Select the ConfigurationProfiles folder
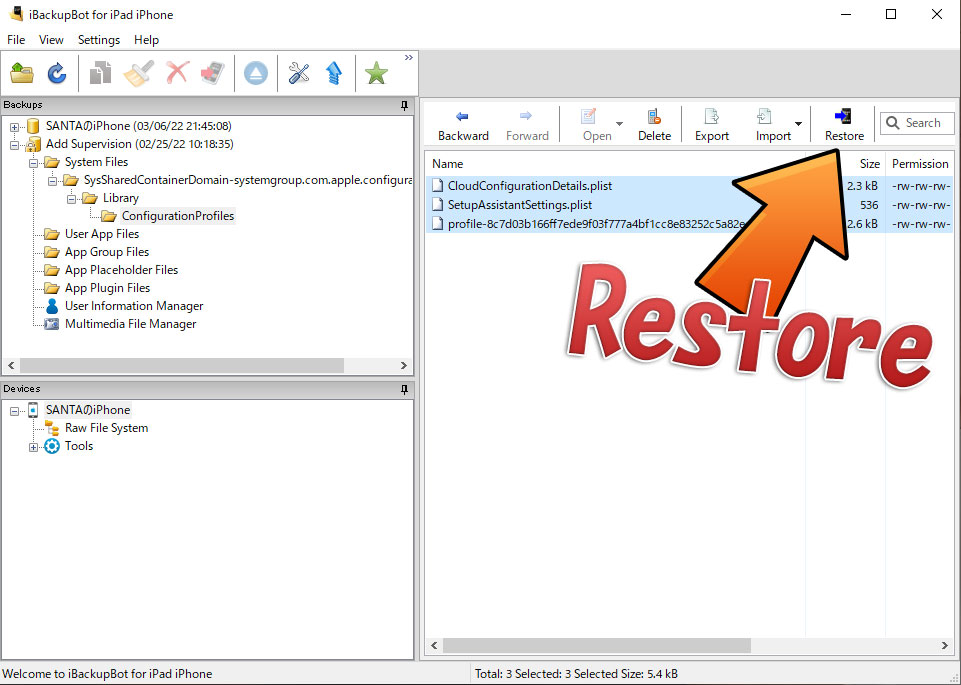 [x=178, y=216]
